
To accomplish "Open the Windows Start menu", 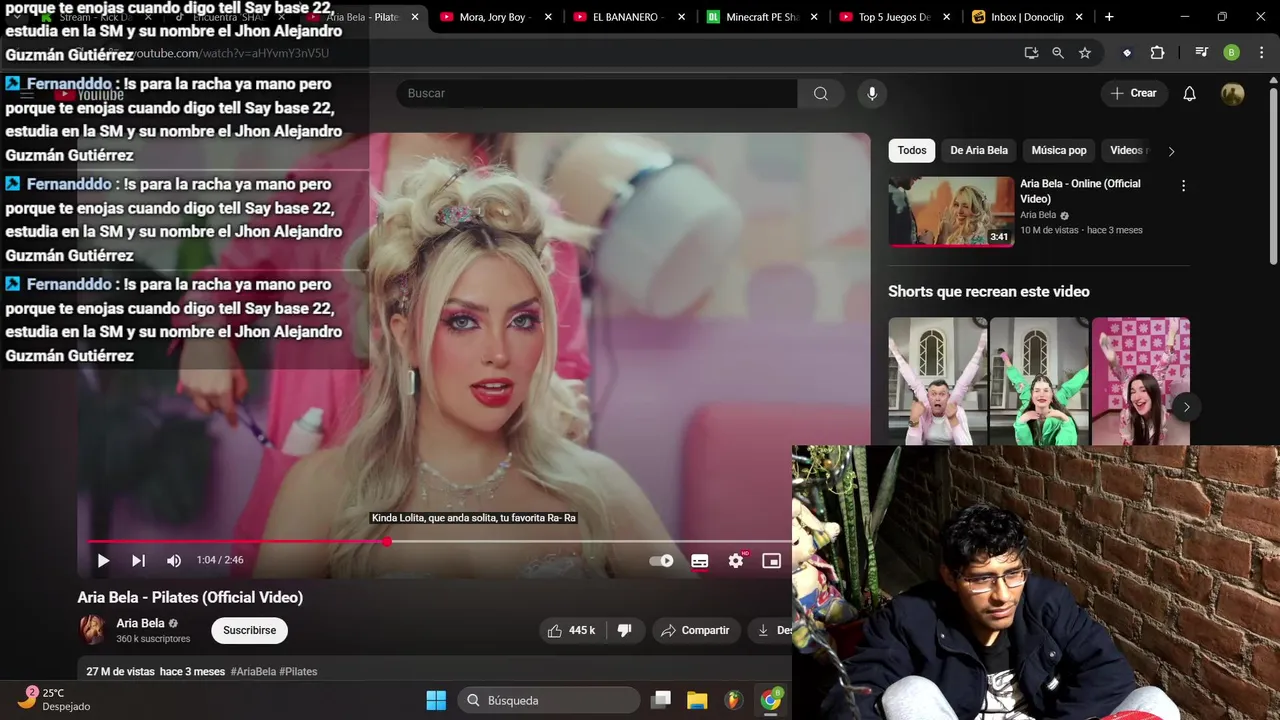I will pyautogui.click(x=436, y=700).
